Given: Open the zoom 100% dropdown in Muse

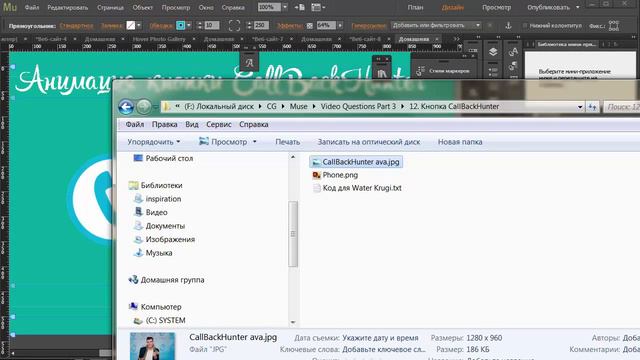Looking at the screenshot, I should [285, 7].
